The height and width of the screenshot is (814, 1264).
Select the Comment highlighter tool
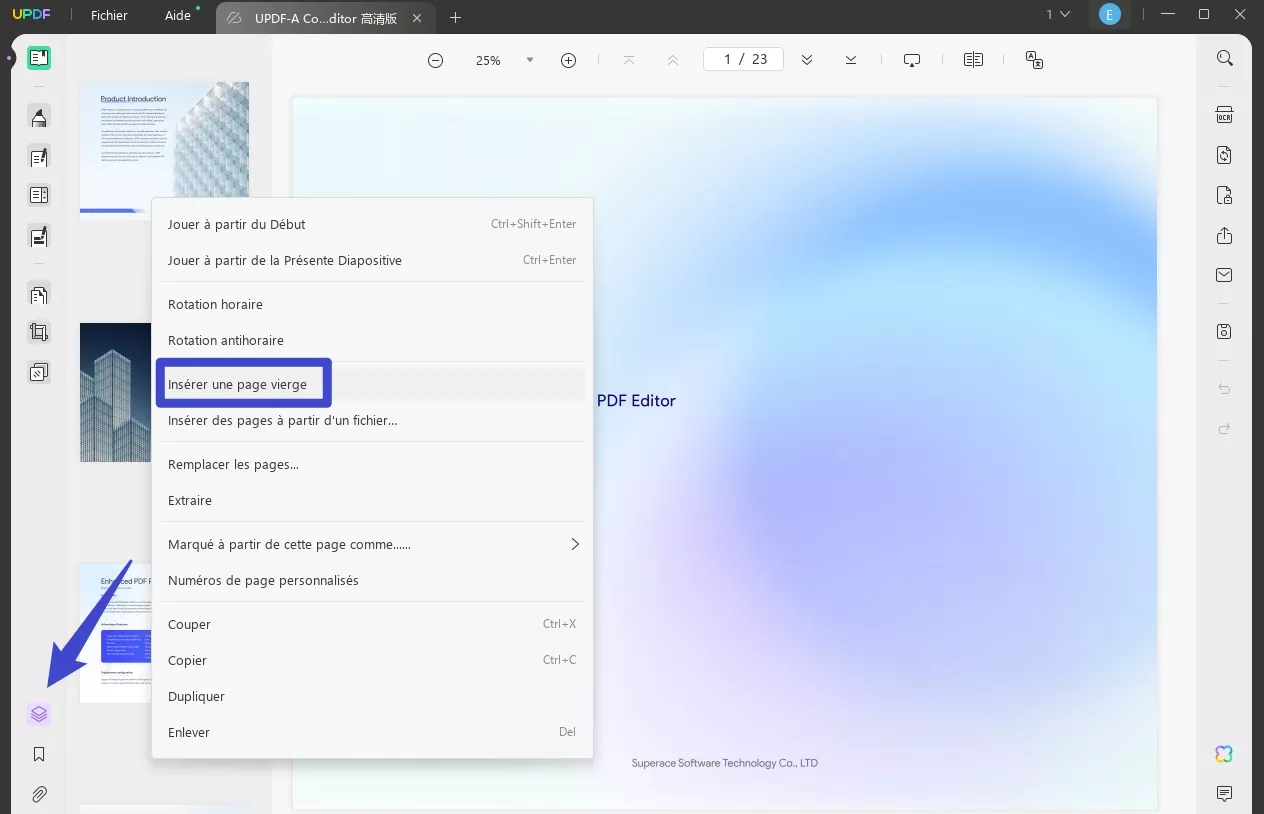(39, 117)
